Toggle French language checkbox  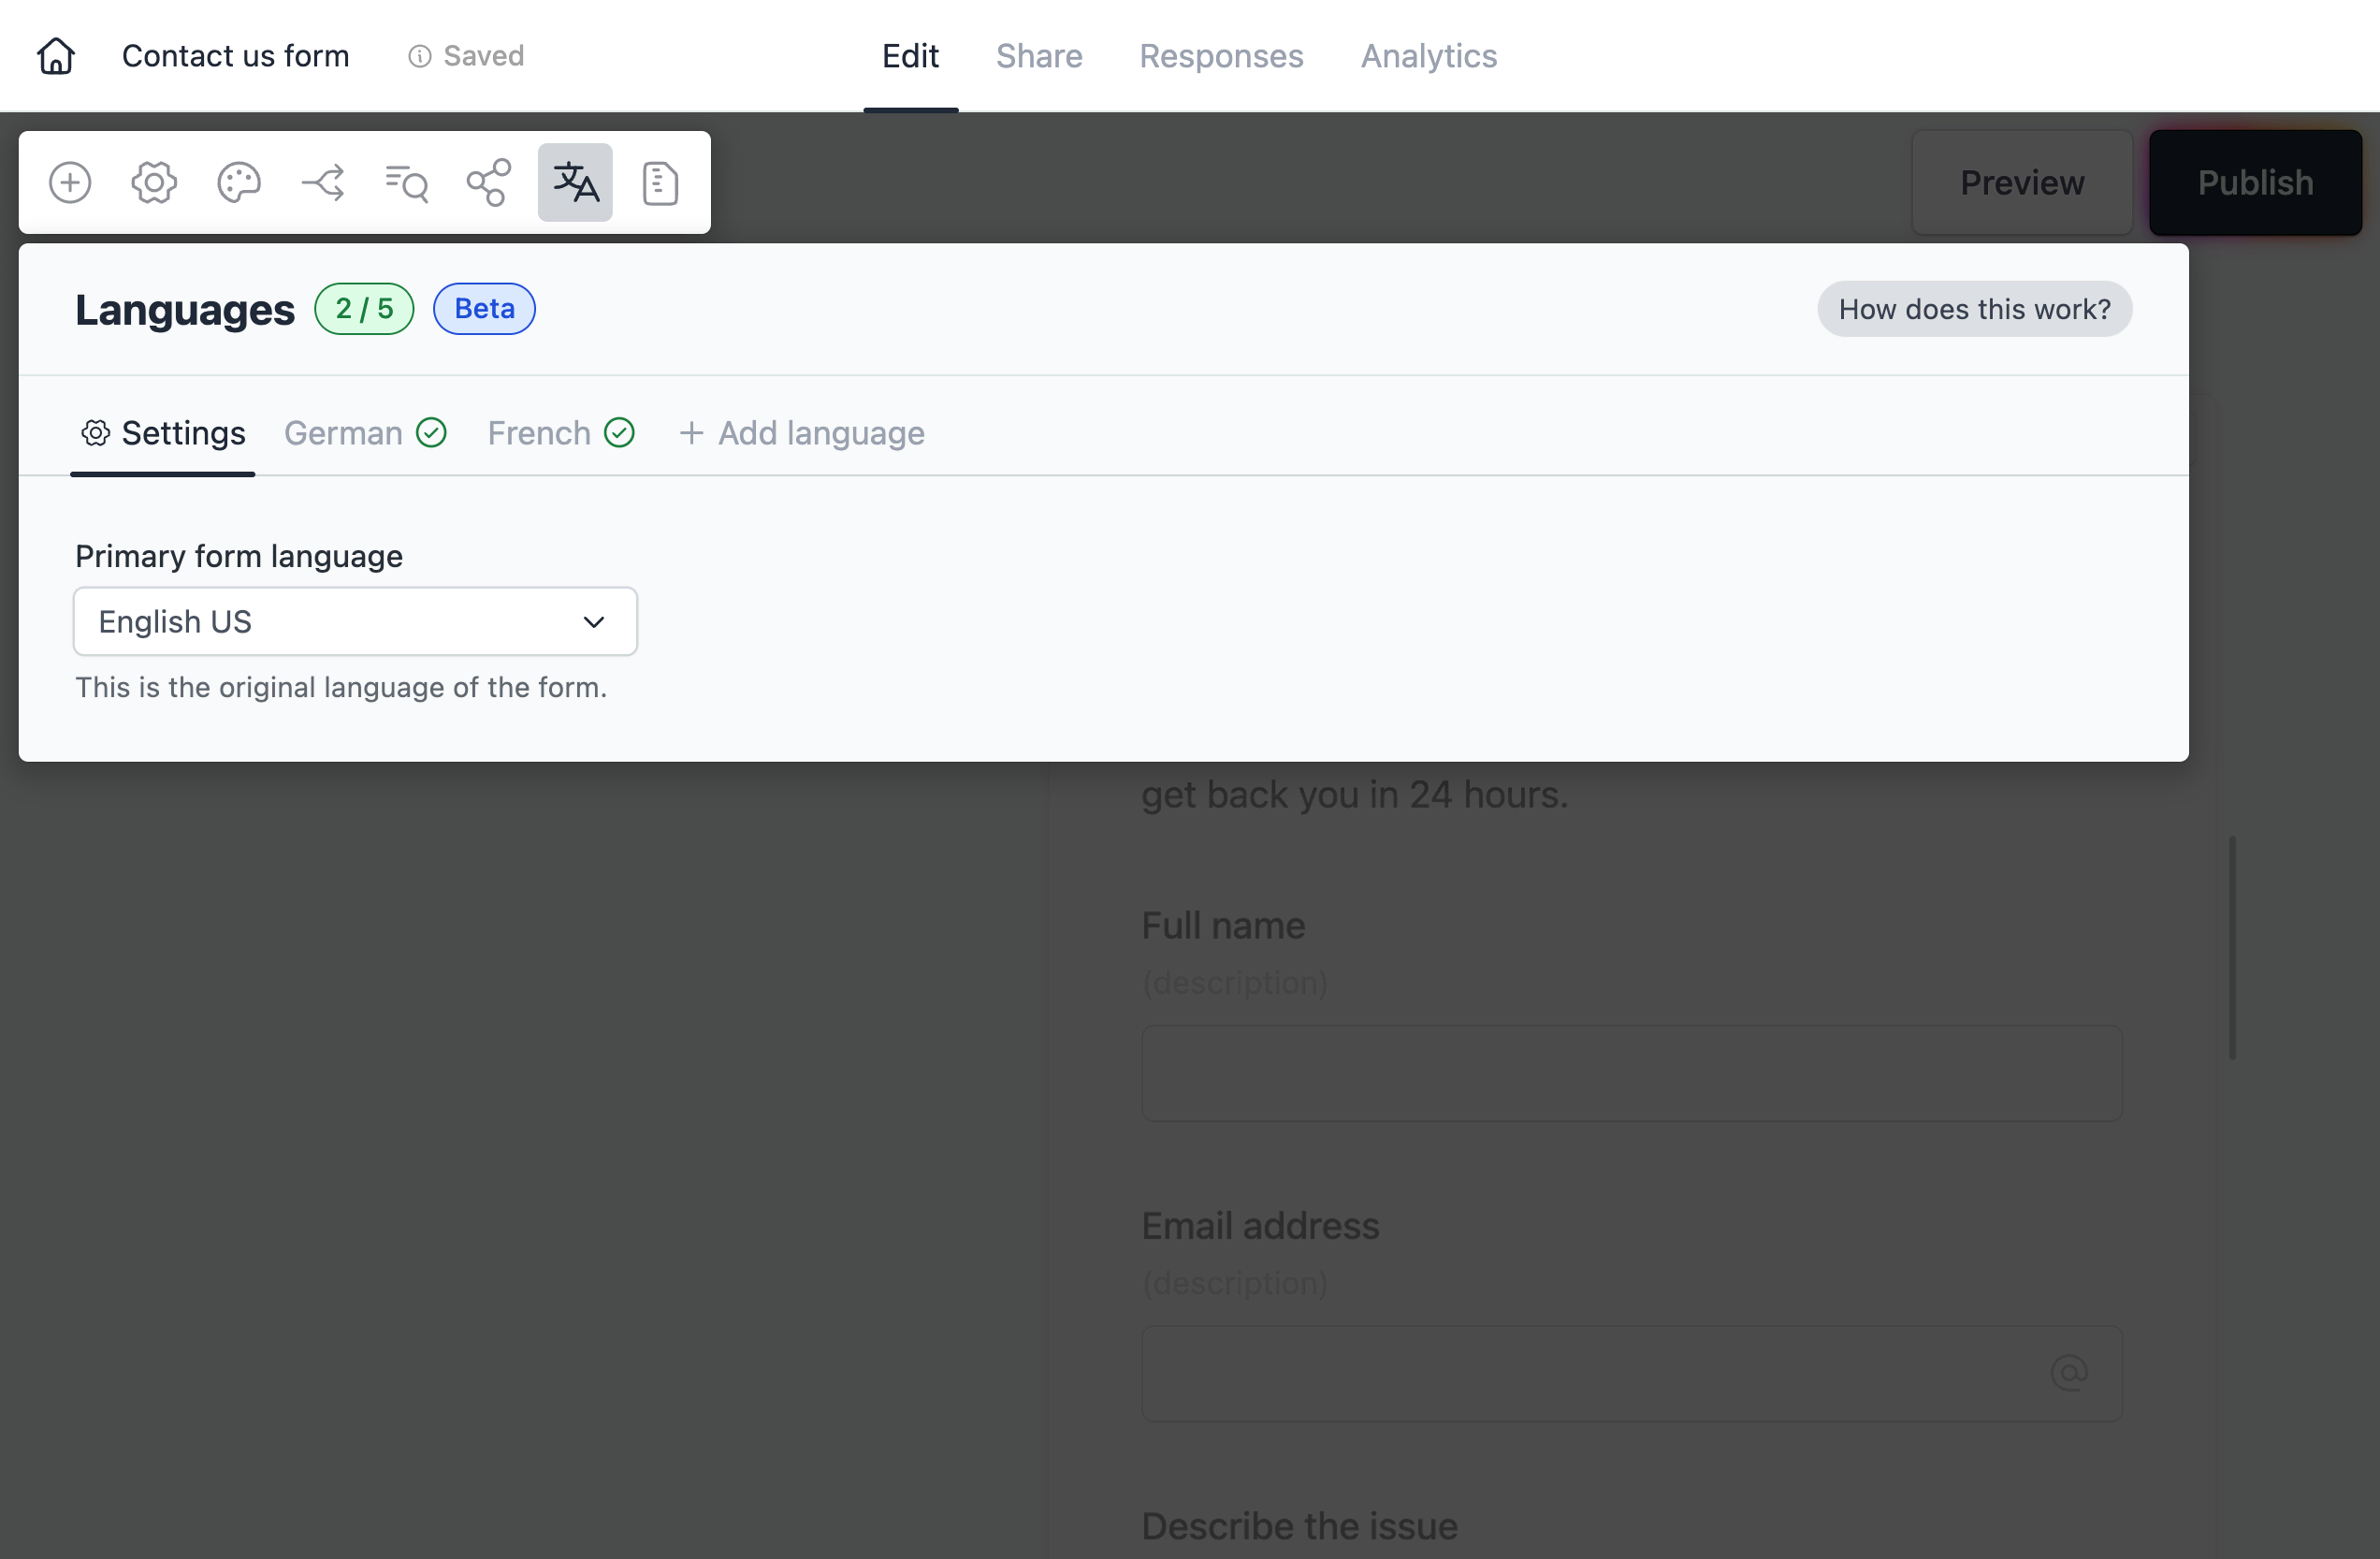click(619, 433)
